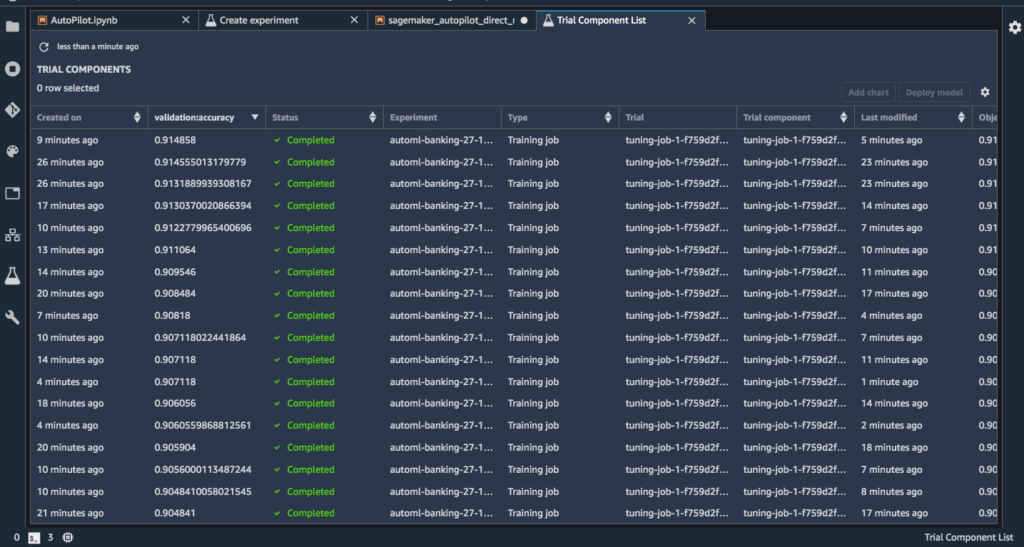Image resolution: width=1024 pixels, height=547 pixels.
Task: Open SageMaker experiments flask icon
Action: pos(12,276)
